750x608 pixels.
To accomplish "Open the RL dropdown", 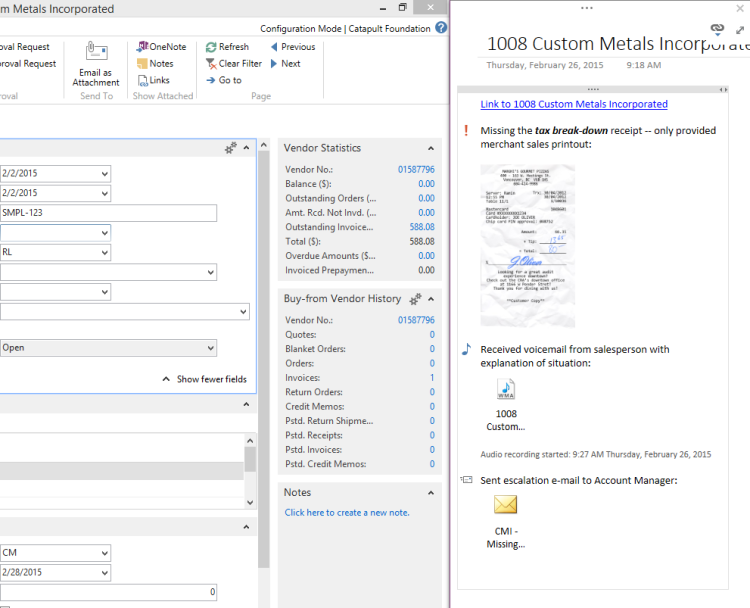I will 105,252.
